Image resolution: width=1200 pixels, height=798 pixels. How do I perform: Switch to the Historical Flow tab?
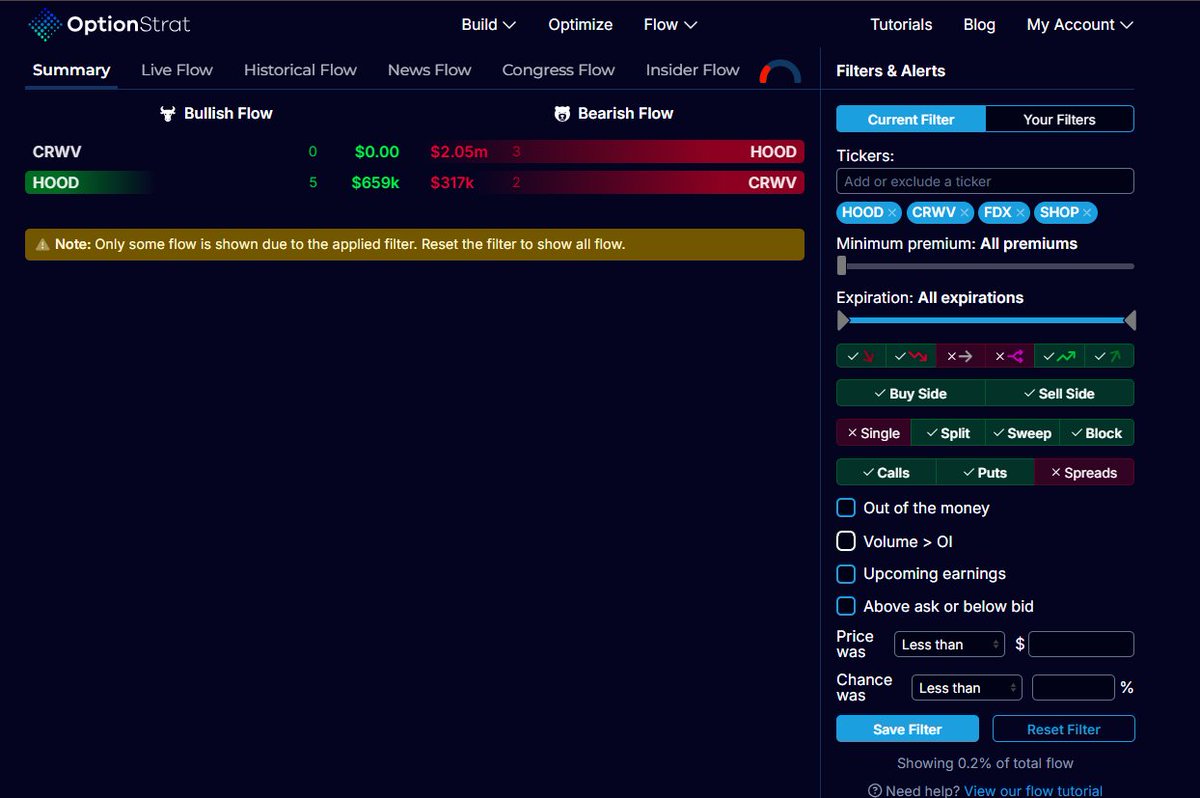300,70
